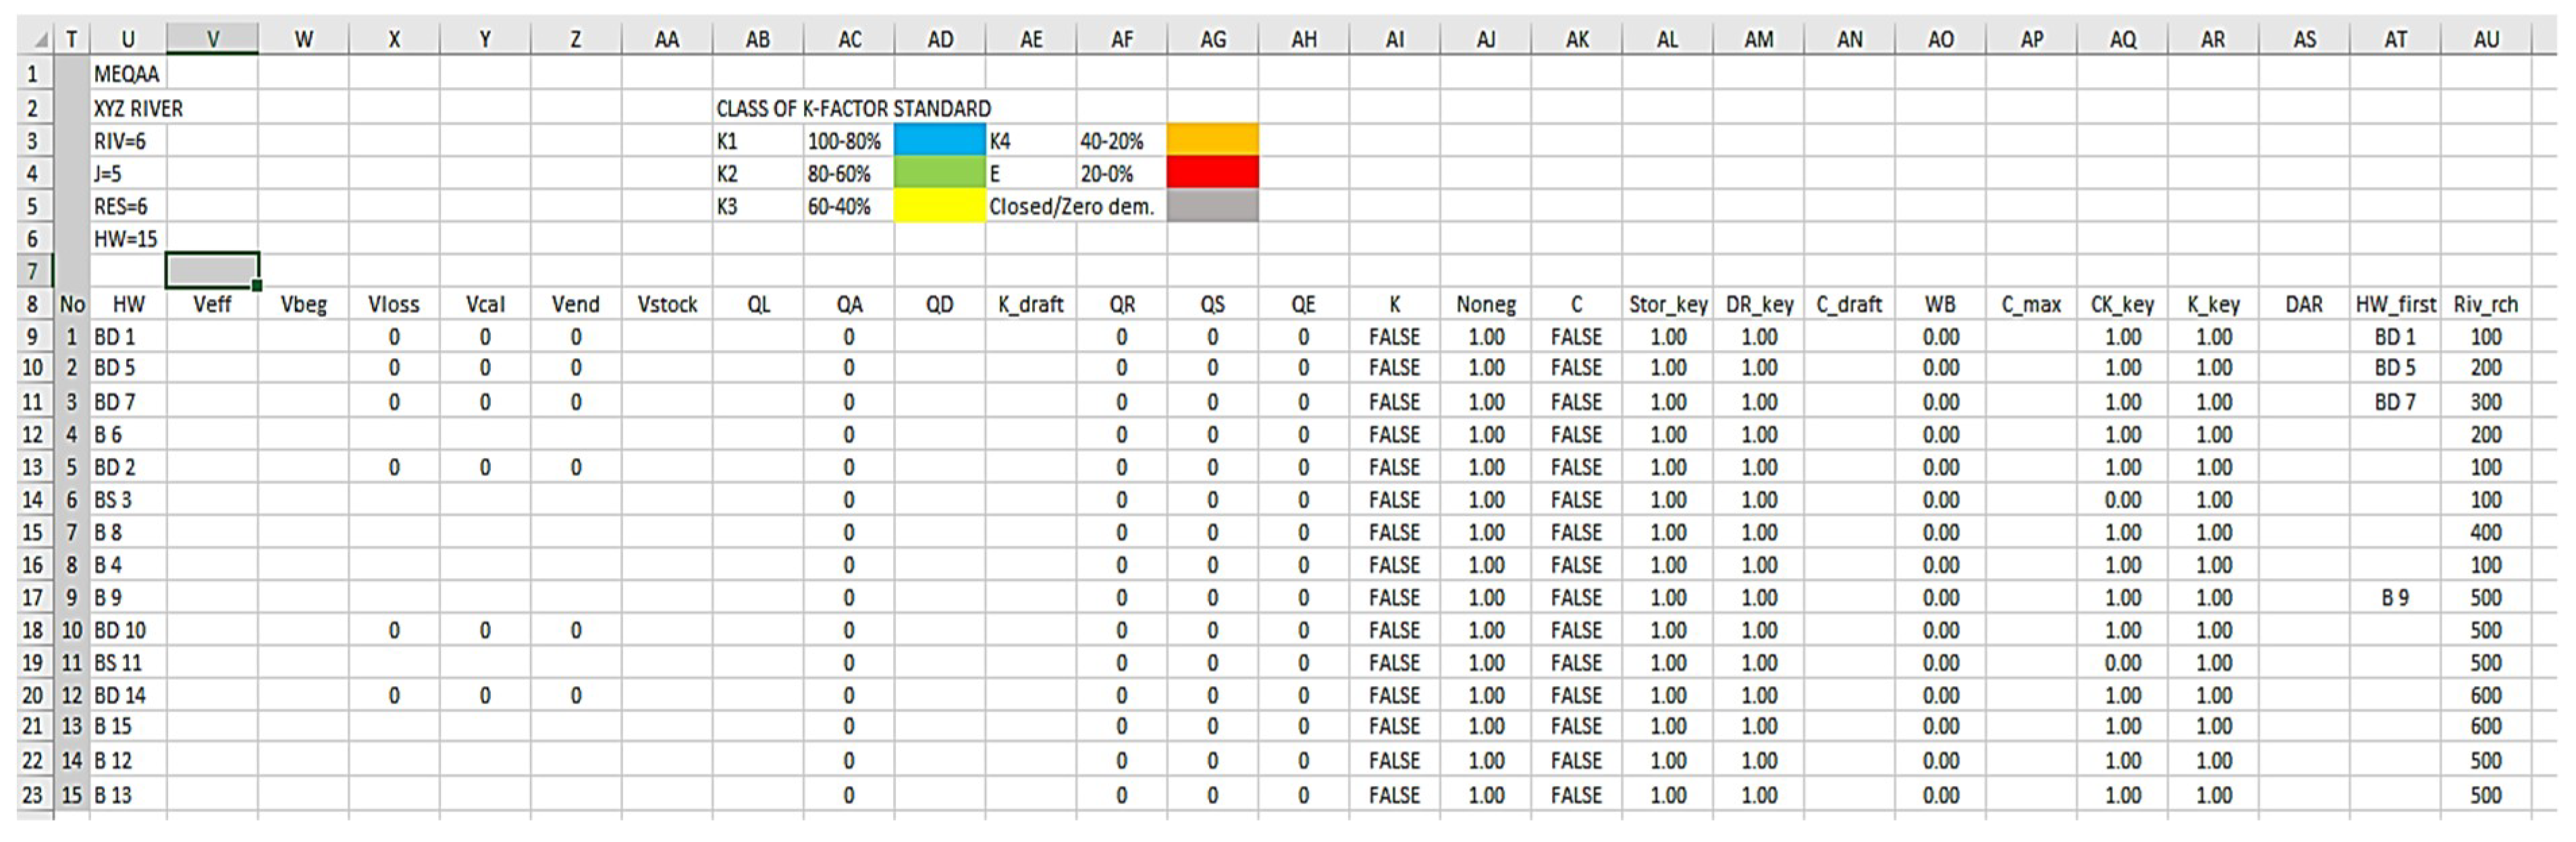This screenshot has height=842, width=2576.
Task: Select the red E class swatch
Action: click(1212, 173)
